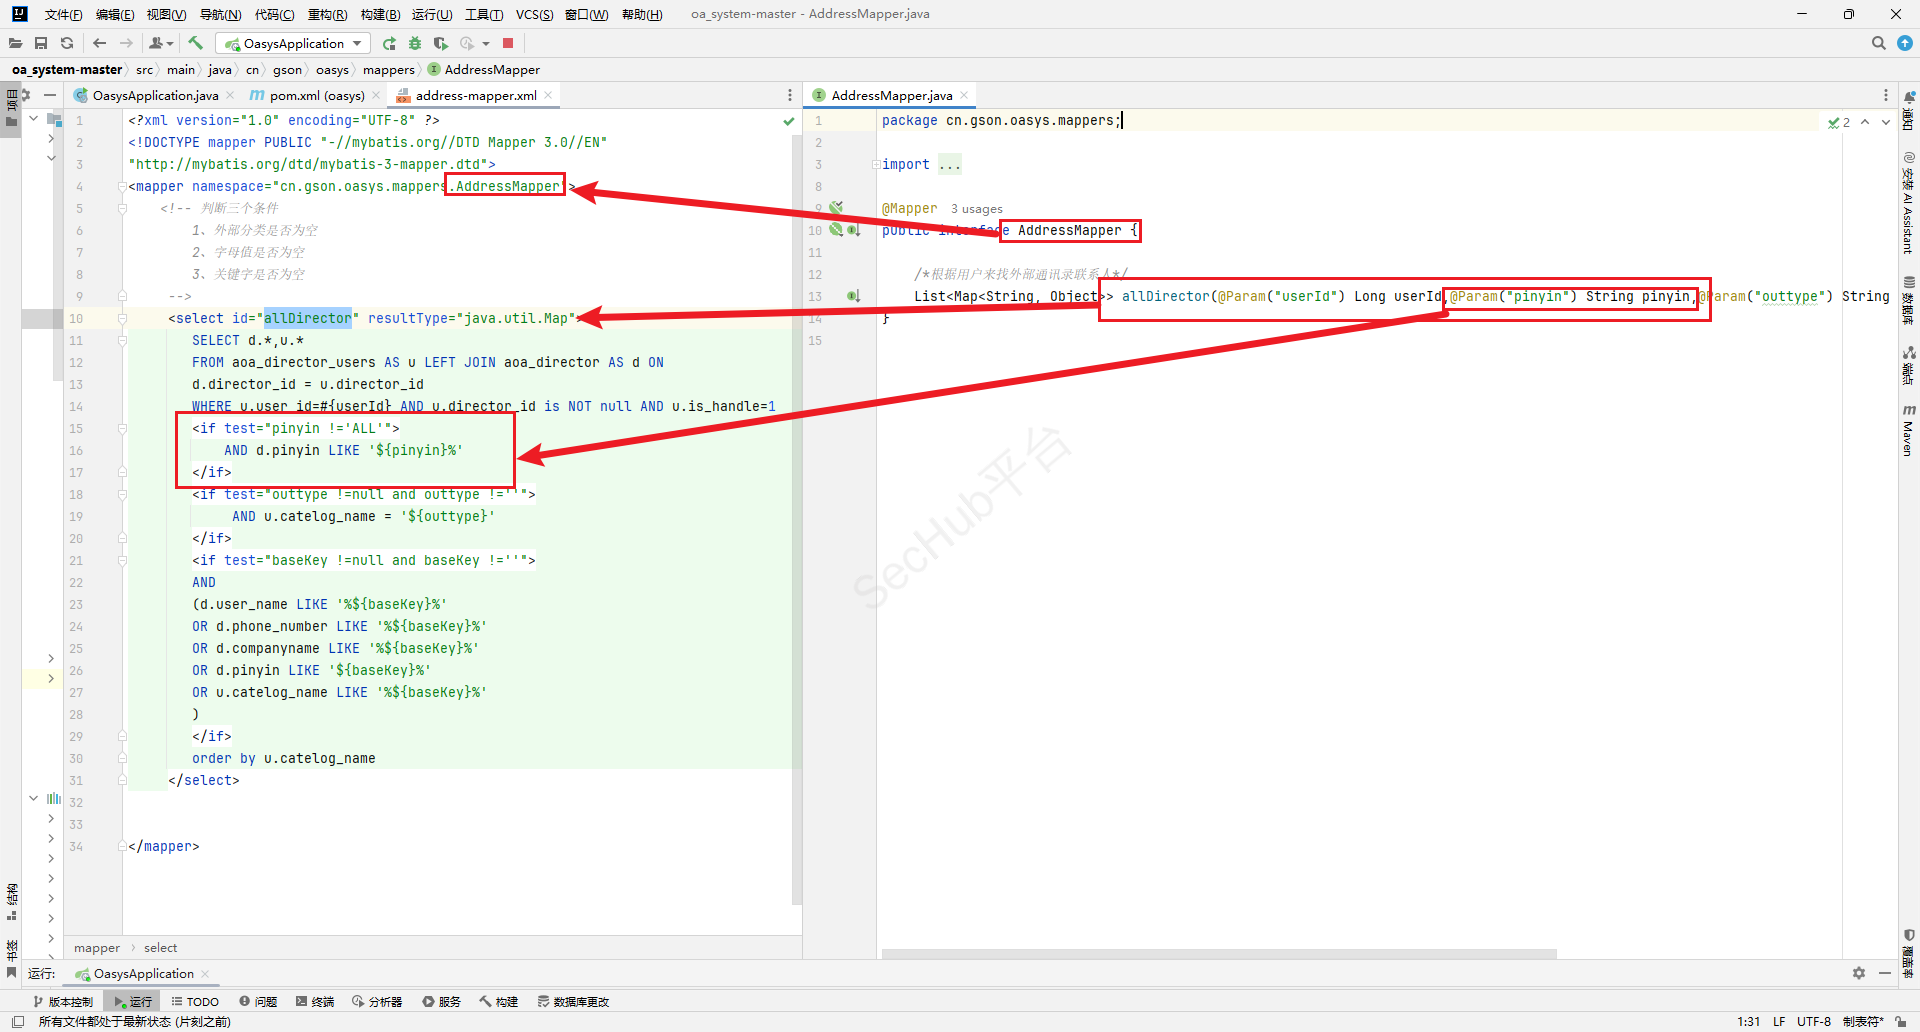This screenshot has height=1032, width=1920.
Task: Navigate back with the left arrow icon
Action: (99, 43)
